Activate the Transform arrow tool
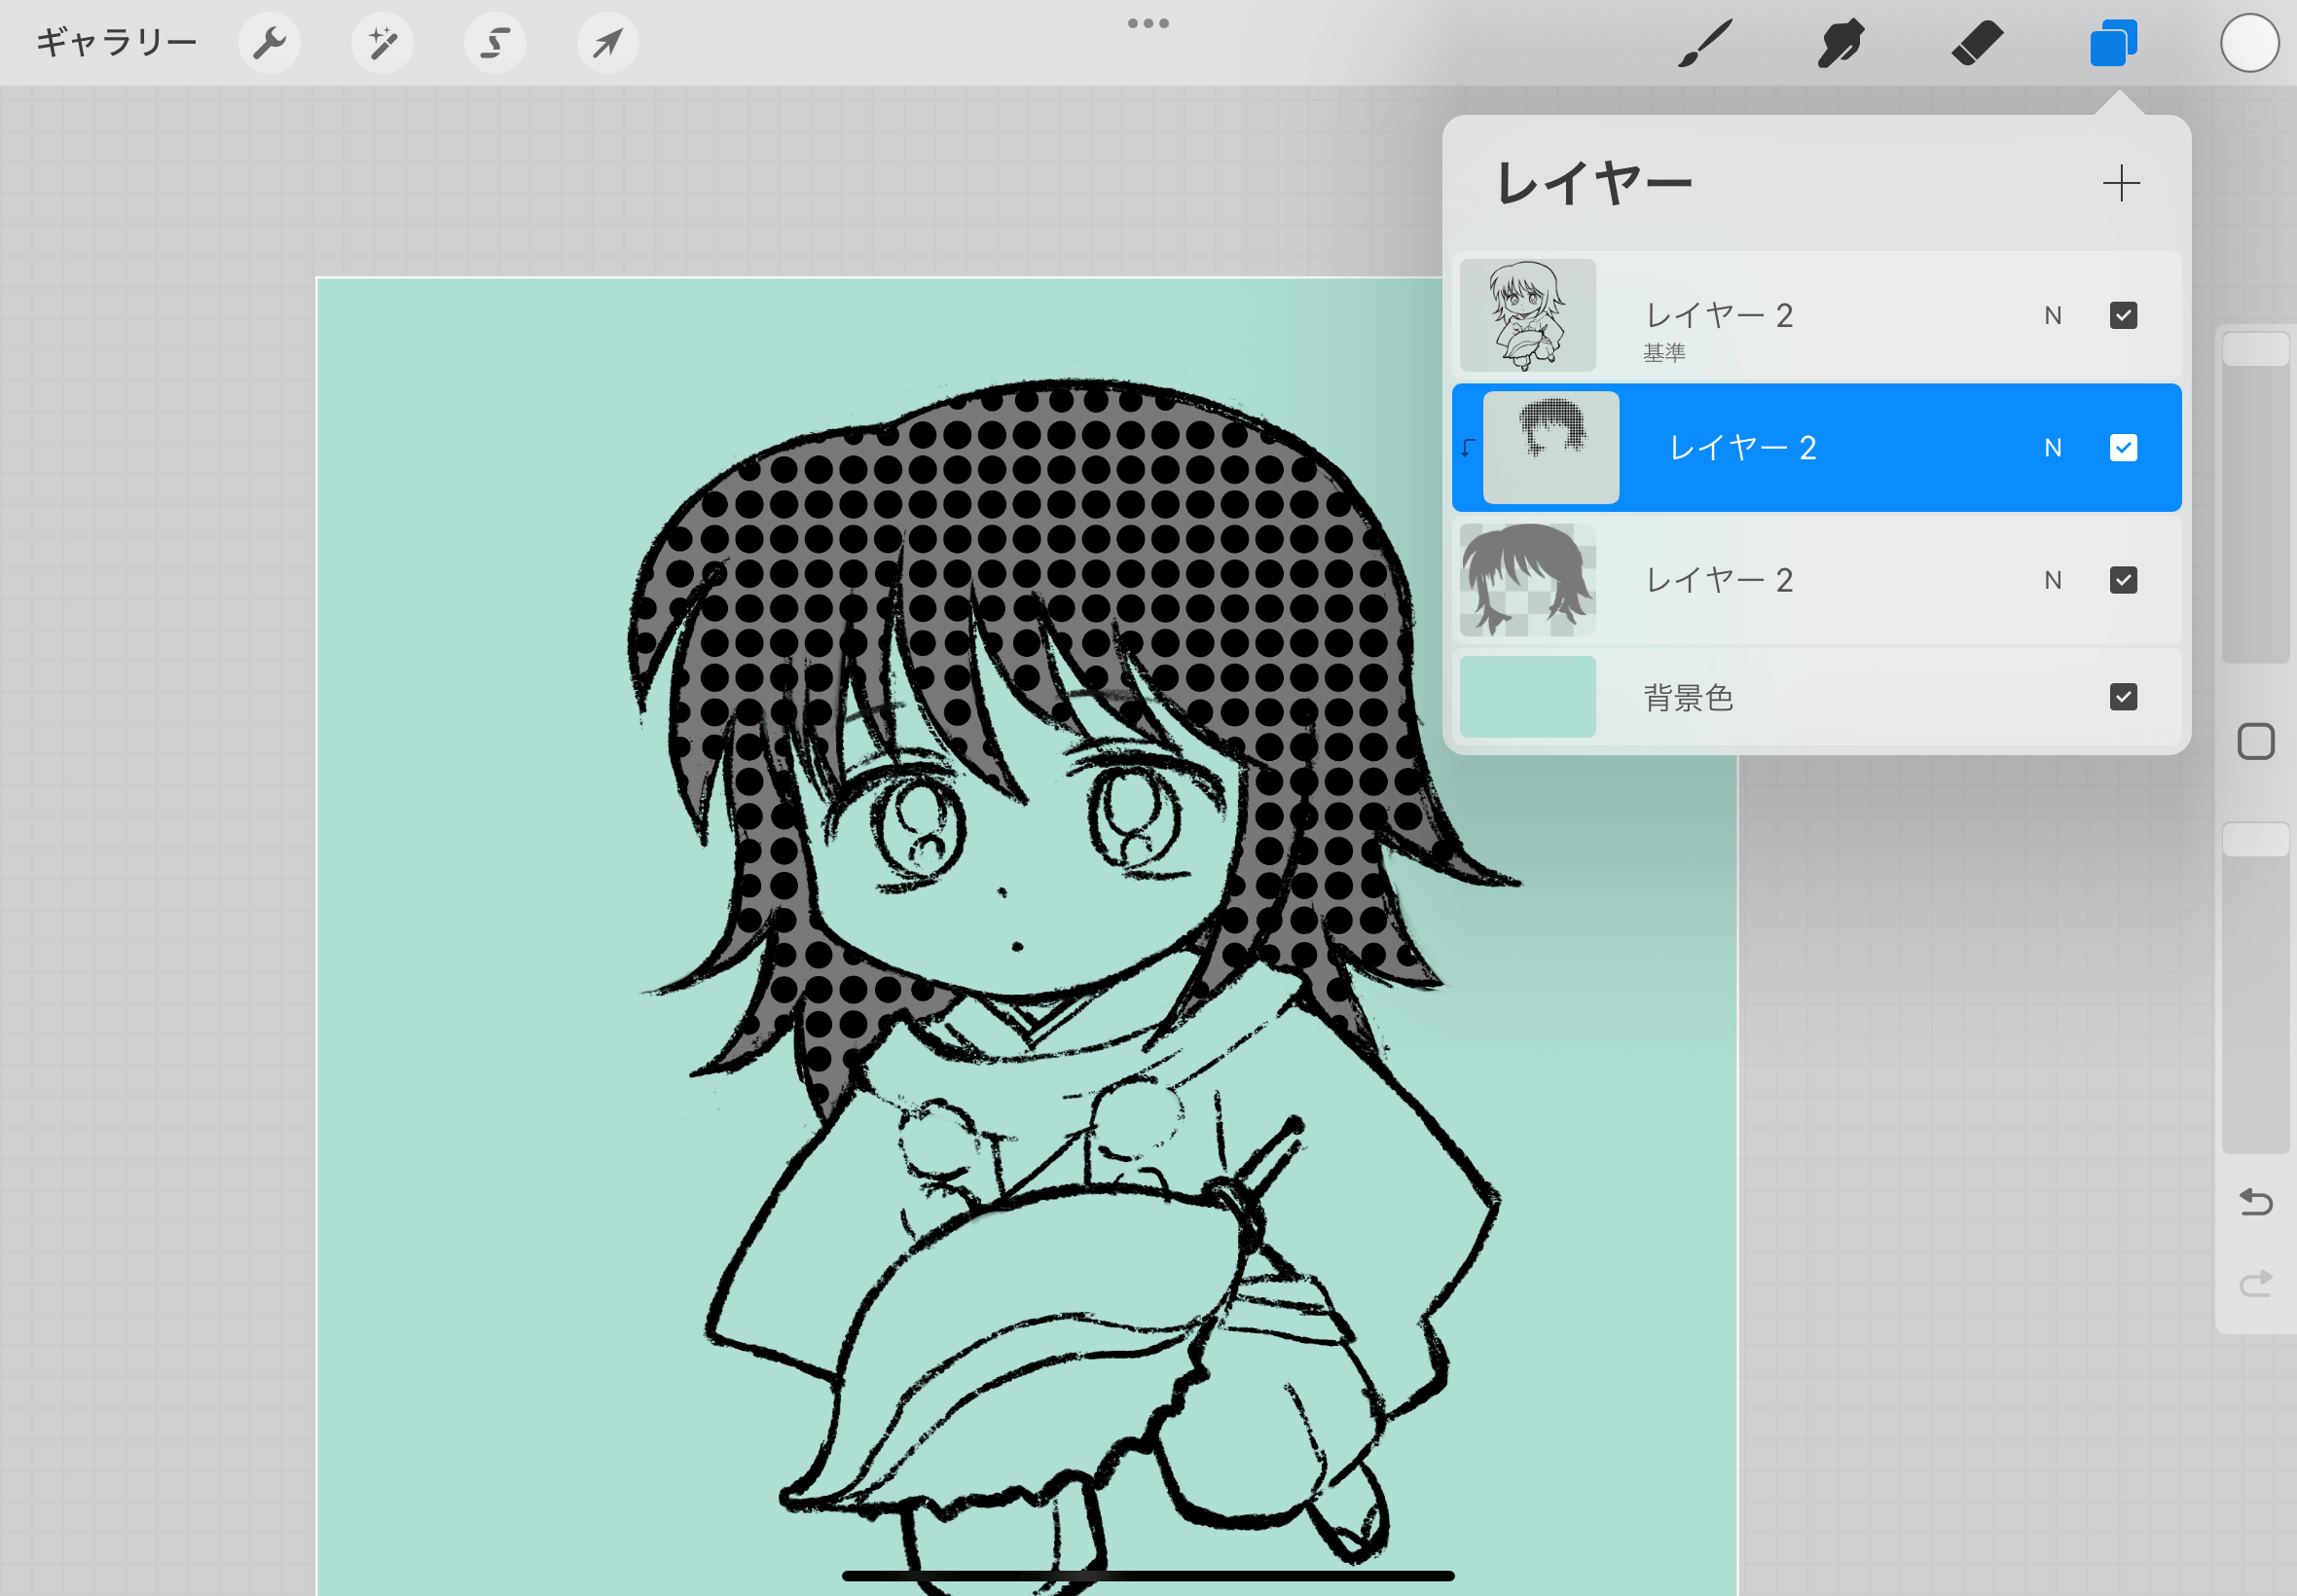The height and width of the screenshot is (1596, 2297). click(608, 43)
